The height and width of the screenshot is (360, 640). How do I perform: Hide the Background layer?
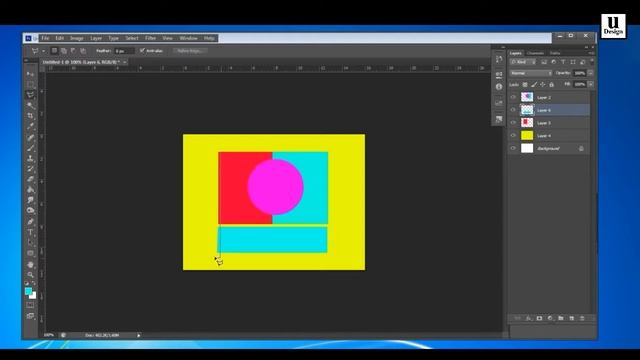(x=513, y=148)
